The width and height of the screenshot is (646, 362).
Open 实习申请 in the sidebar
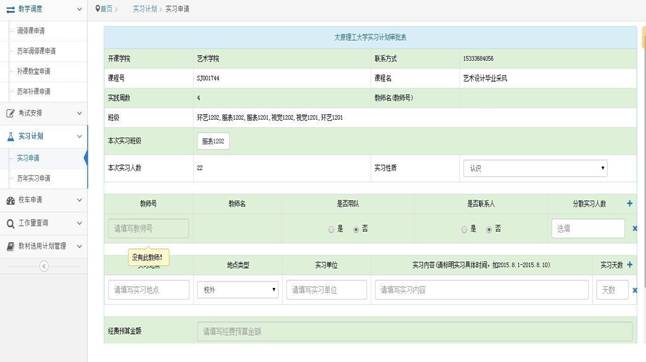[x=28, y=158]
